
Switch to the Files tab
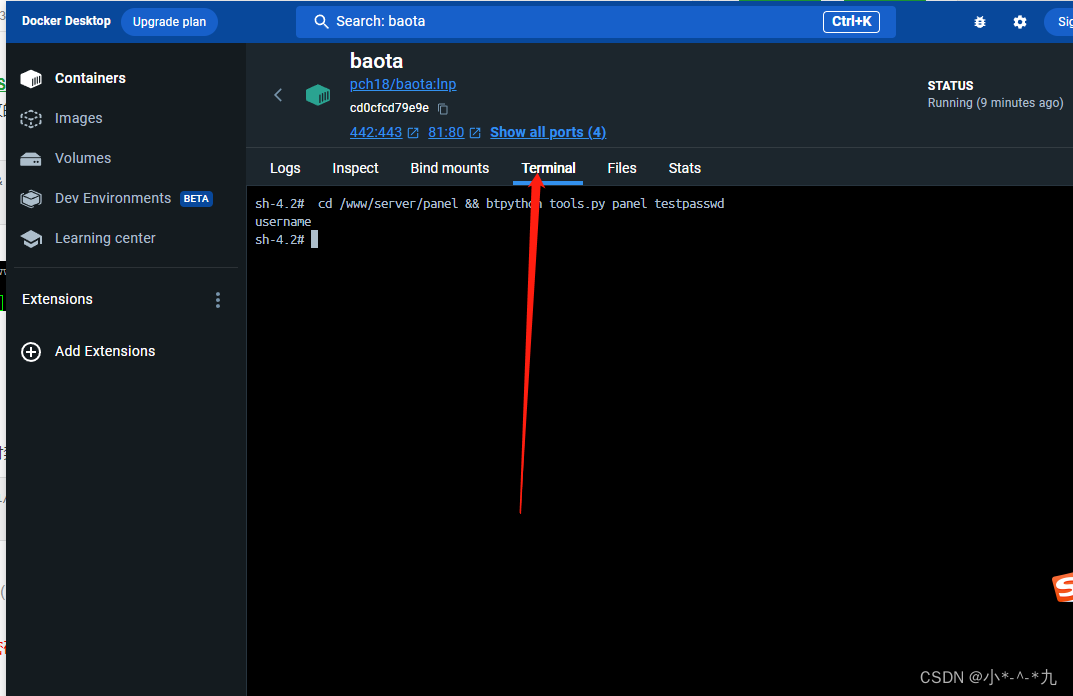(622, 168)
